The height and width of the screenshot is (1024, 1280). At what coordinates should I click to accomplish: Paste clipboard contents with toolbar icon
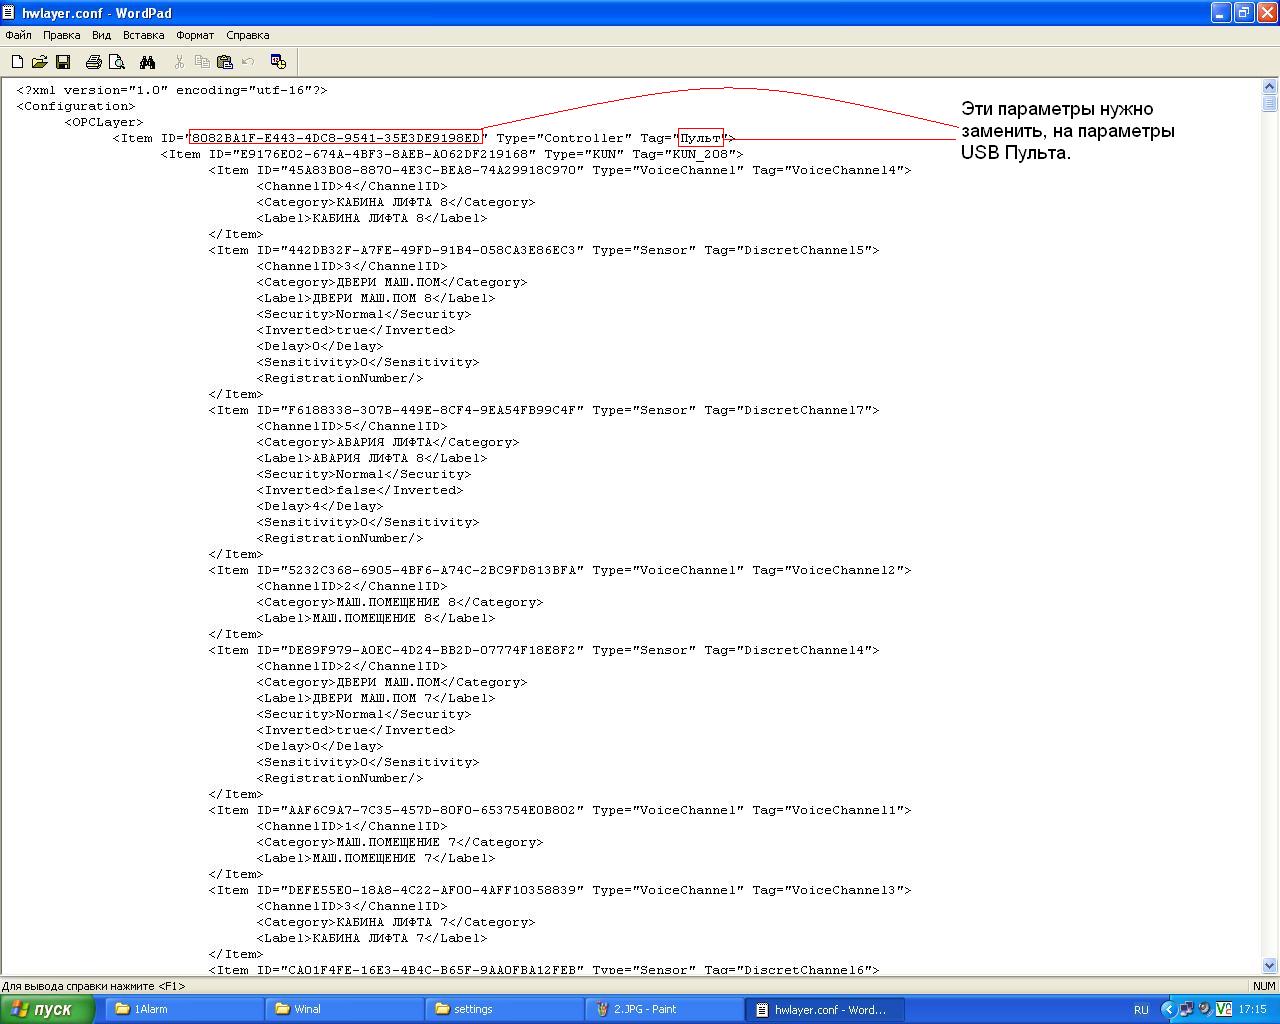(x=225, y=62)
